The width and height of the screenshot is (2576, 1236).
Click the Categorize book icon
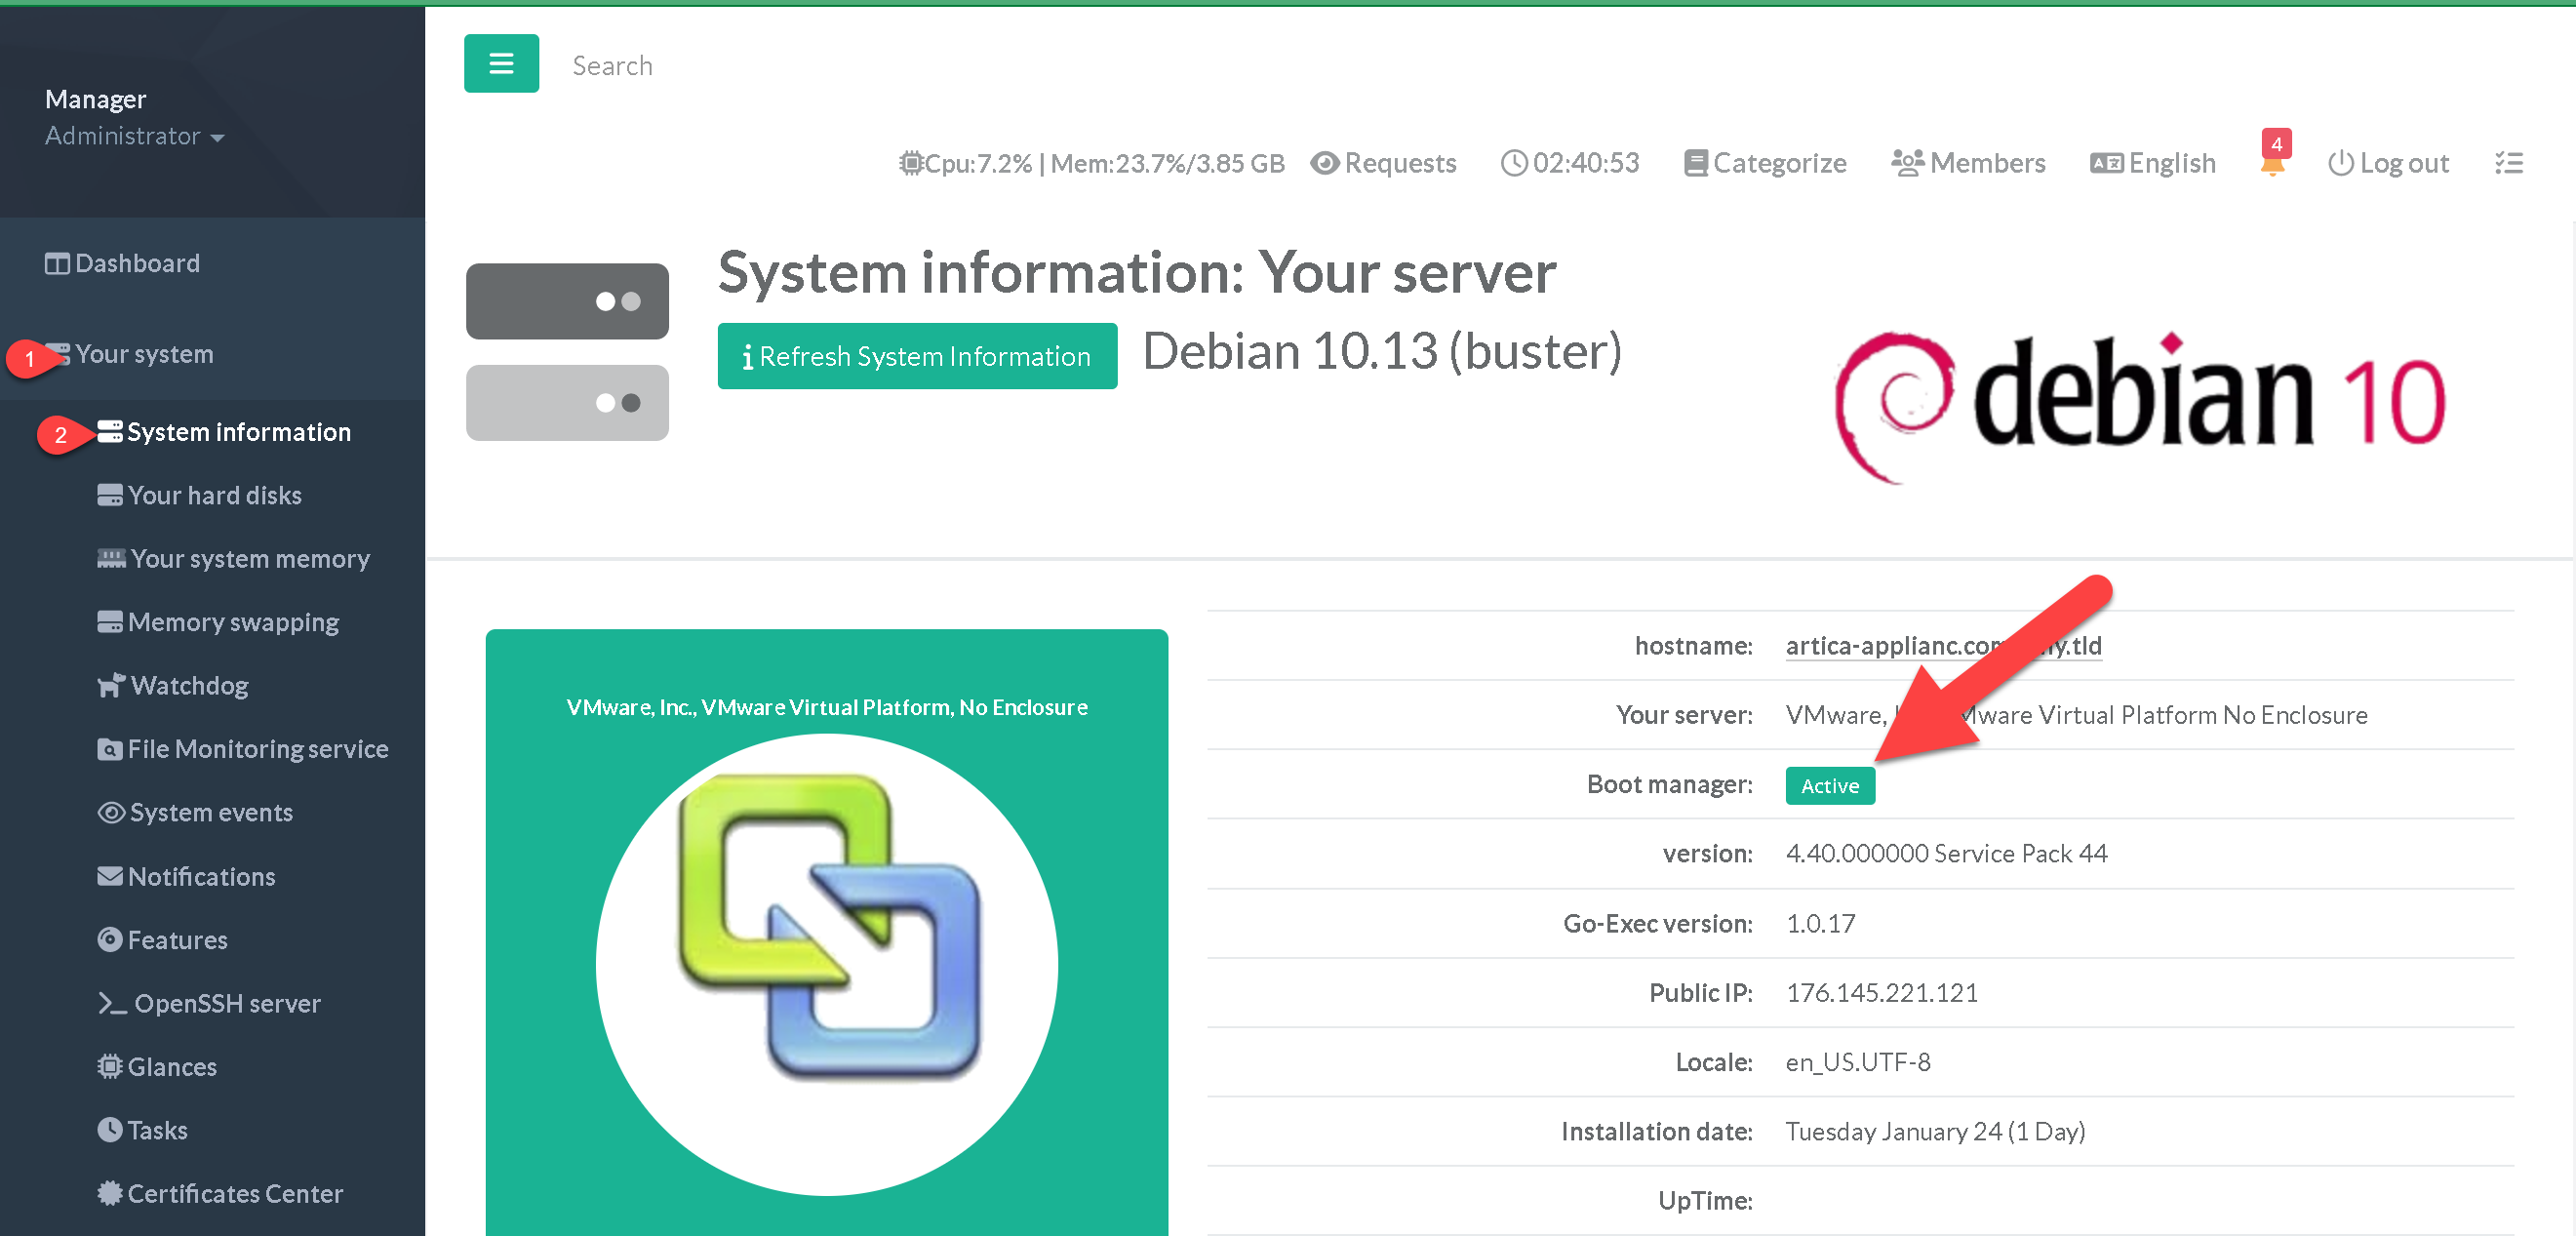[1695, 163]
